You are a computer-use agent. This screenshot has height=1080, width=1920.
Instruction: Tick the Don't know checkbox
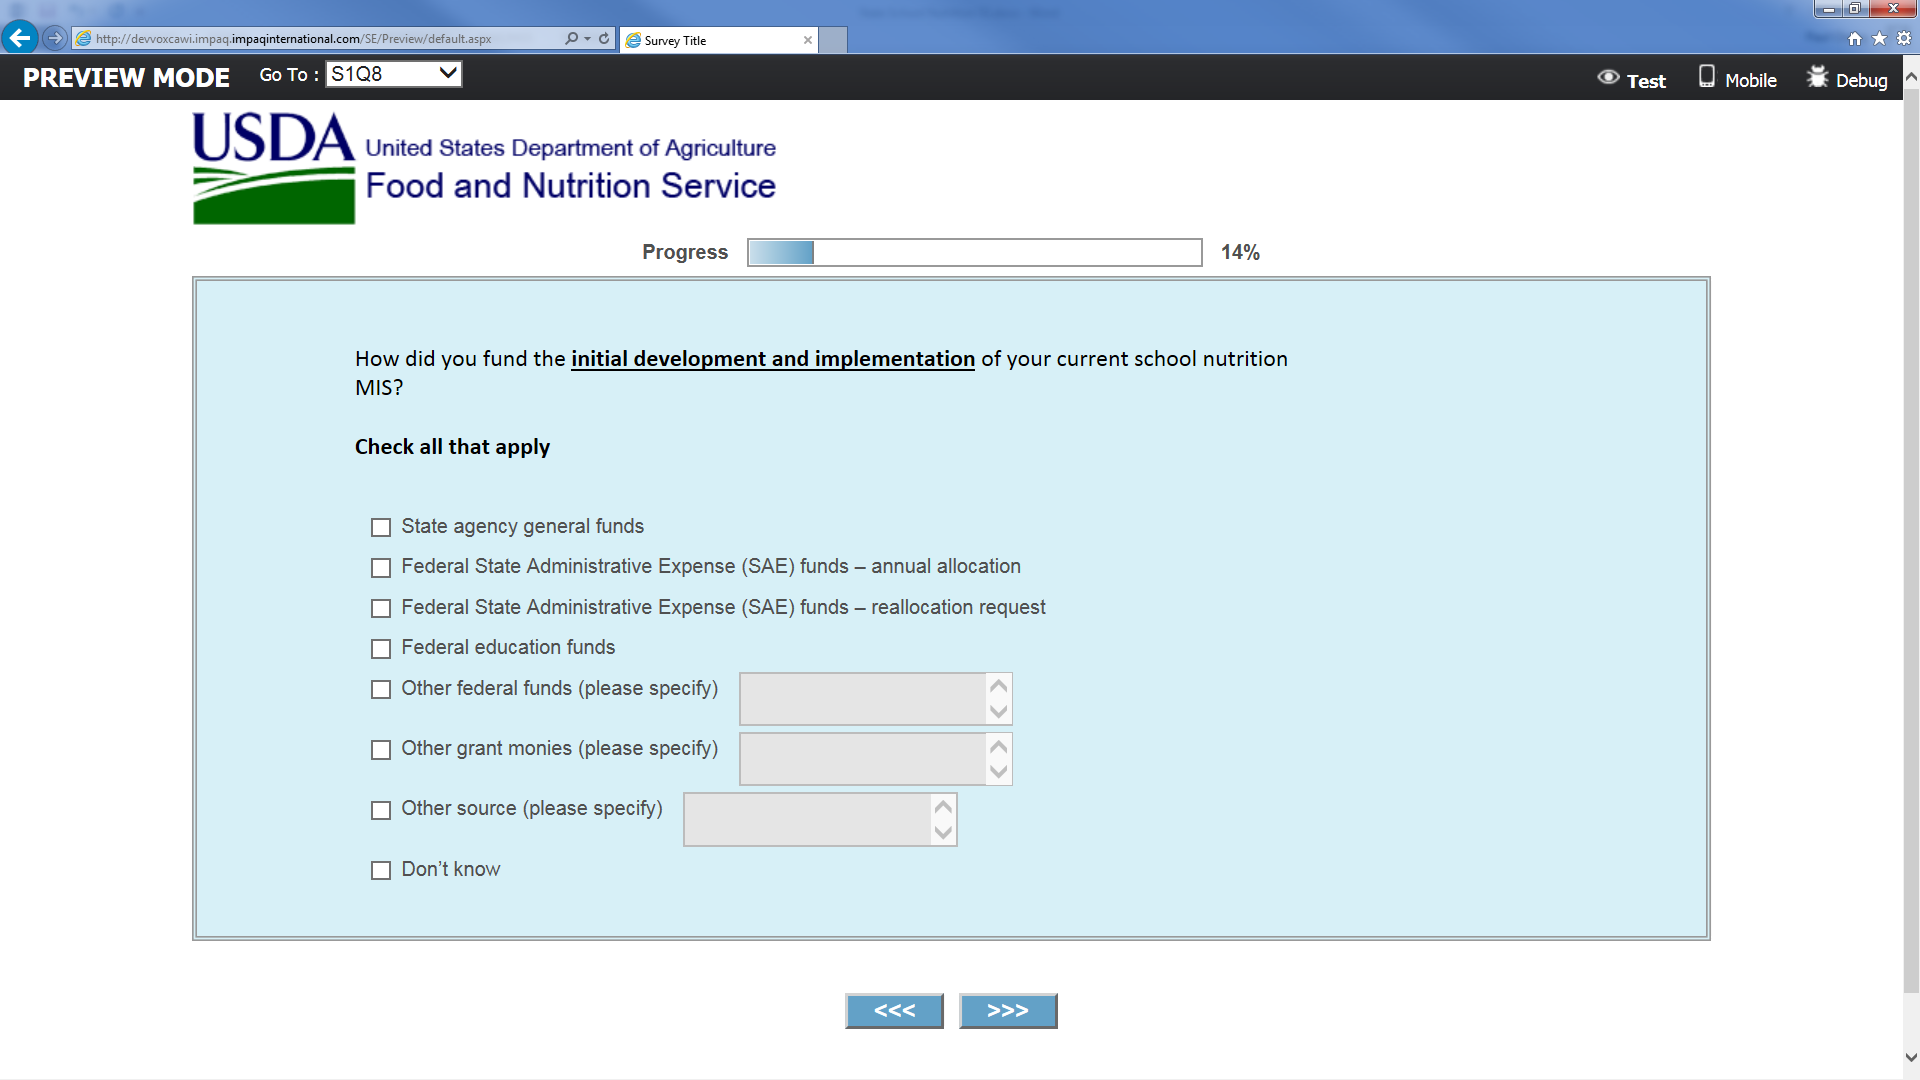point(381,870)
